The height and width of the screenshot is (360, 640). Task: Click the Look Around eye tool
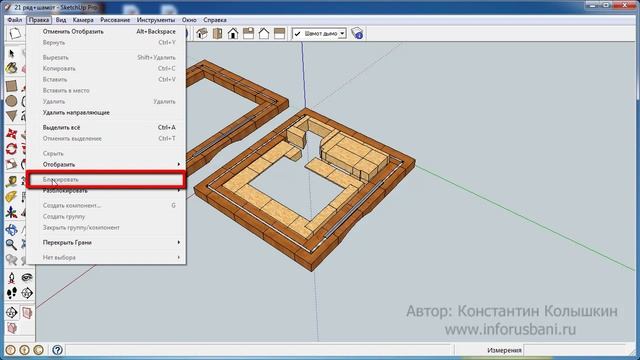[x=27, y=278]
